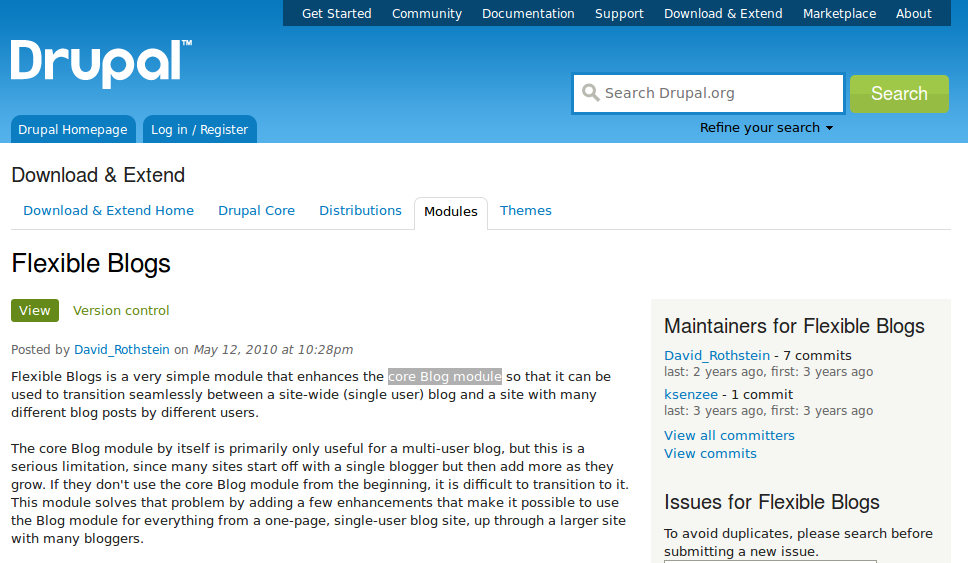Select the Modules tab

451,212
